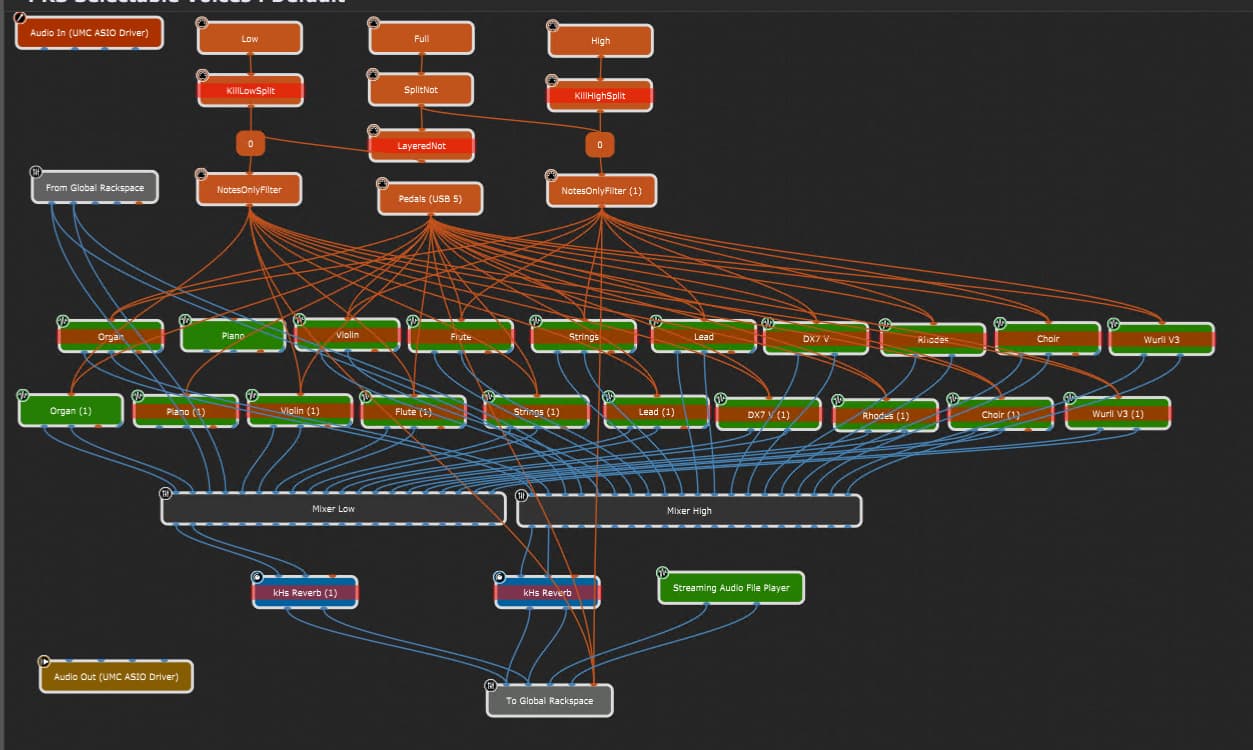Viewport: 1253px width, 750px height.
Task: Click the 0 block fed by KillLowSplit
Action: pos(250,144)
